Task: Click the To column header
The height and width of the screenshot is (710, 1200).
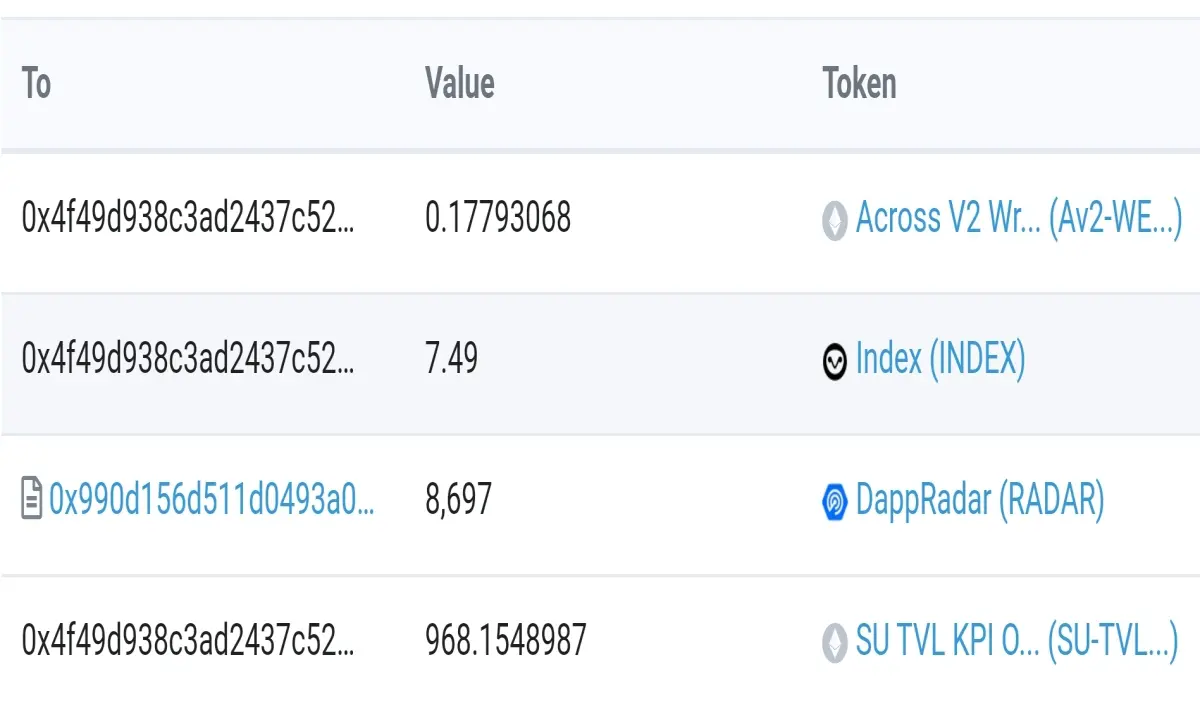Action: pos(37,83)
